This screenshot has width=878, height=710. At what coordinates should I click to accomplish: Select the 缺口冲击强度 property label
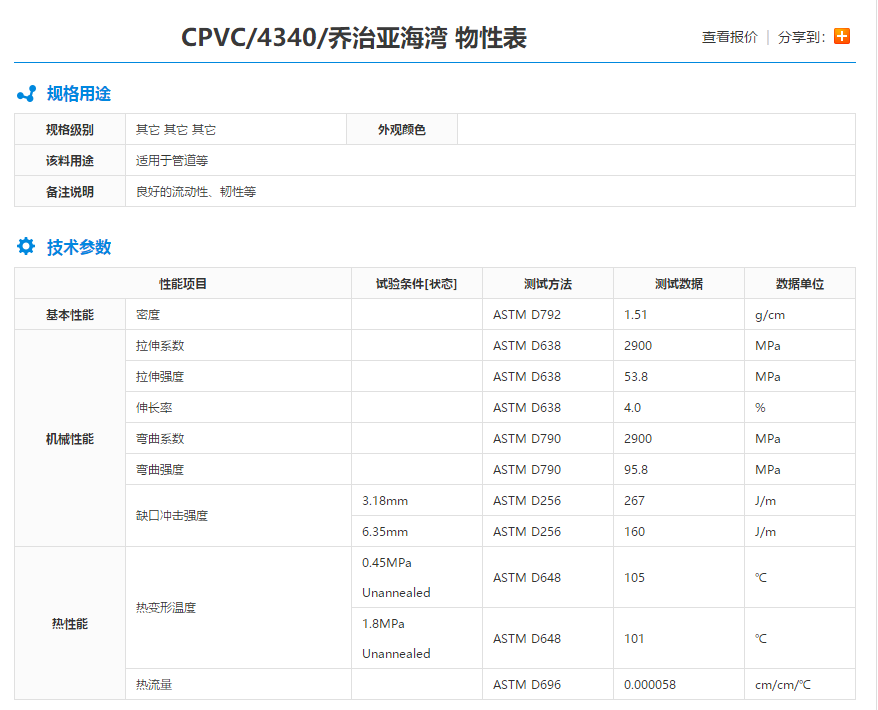click(171, 515)
